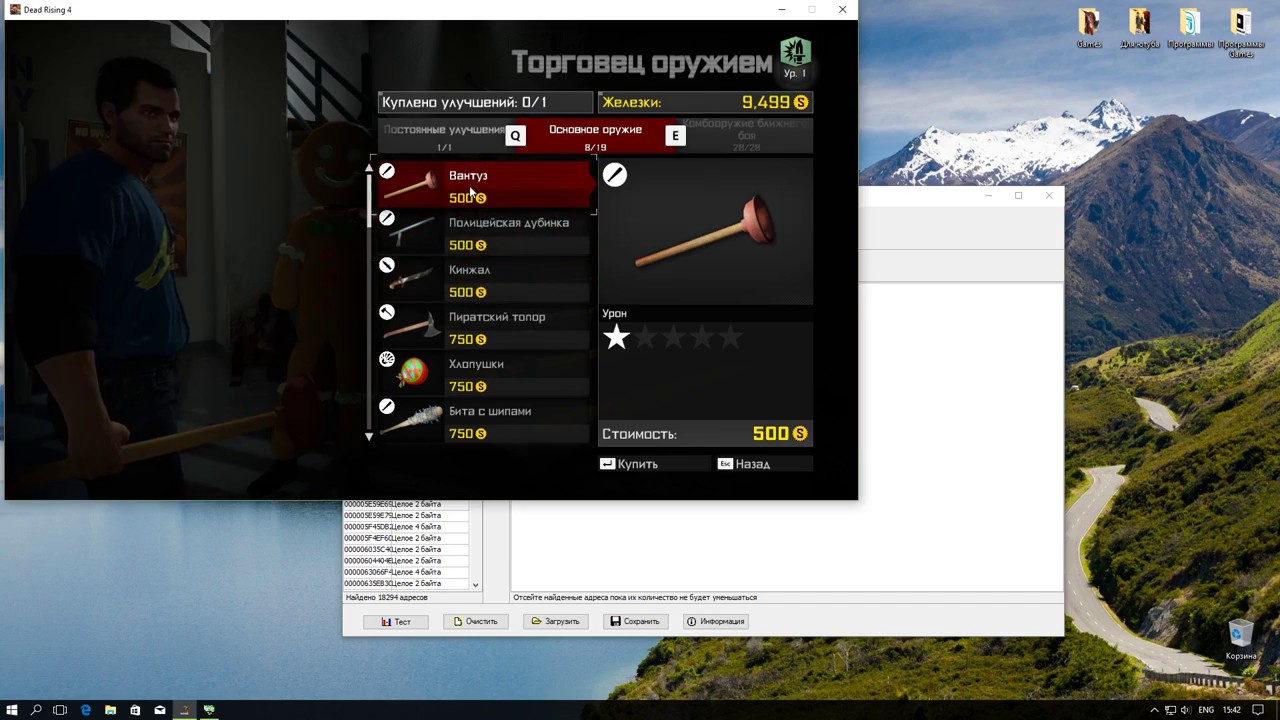This screenshot has height=720, width=1280.
Task: Open the Windows Start menu
Action: [12, 710]
